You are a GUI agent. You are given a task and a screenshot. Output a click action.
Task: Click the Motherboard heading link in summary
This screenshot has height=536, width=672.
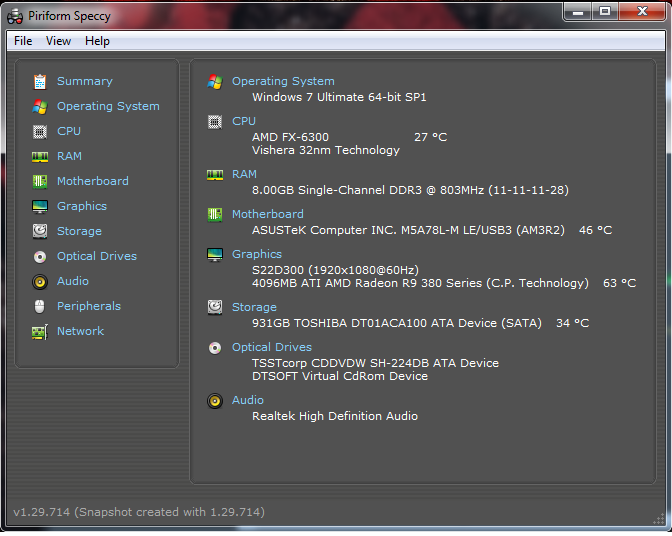(x=268, y=214)
